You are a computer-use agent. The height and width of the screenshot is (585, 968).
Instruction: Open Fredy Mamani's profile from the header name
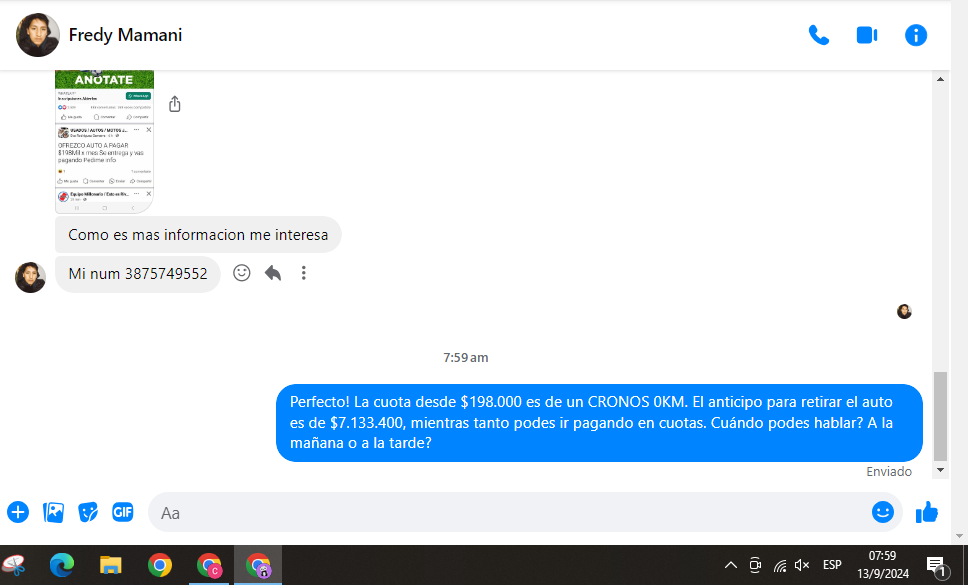pos(125,35)
